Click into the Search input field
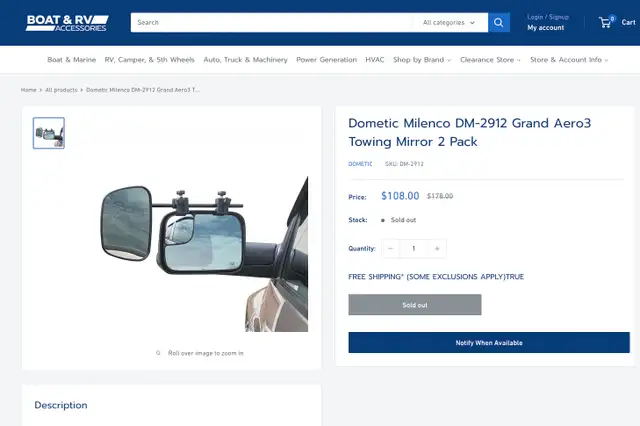Viewport: 640px width, 426px height. coord(271,22)
